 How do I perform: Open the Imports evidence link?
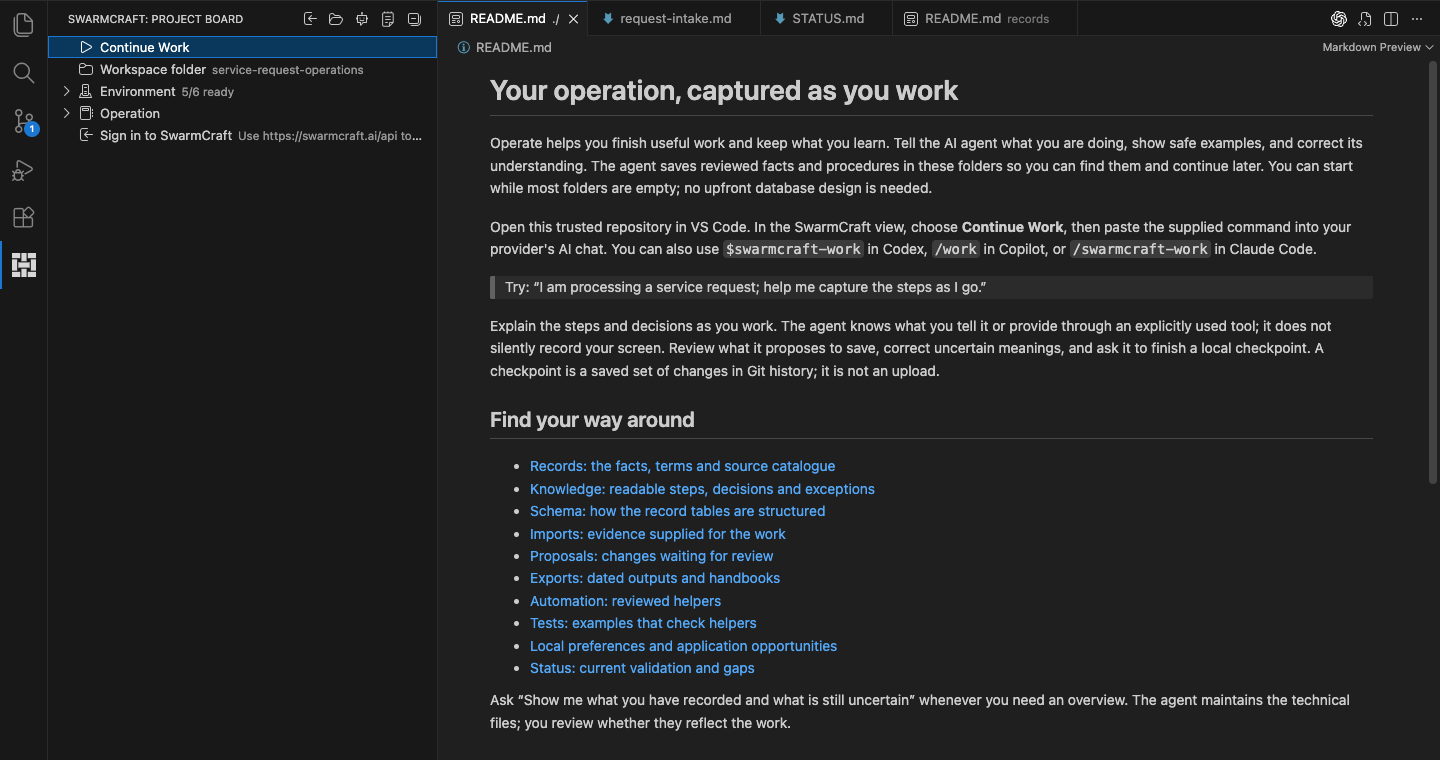[x=658, y=534]
